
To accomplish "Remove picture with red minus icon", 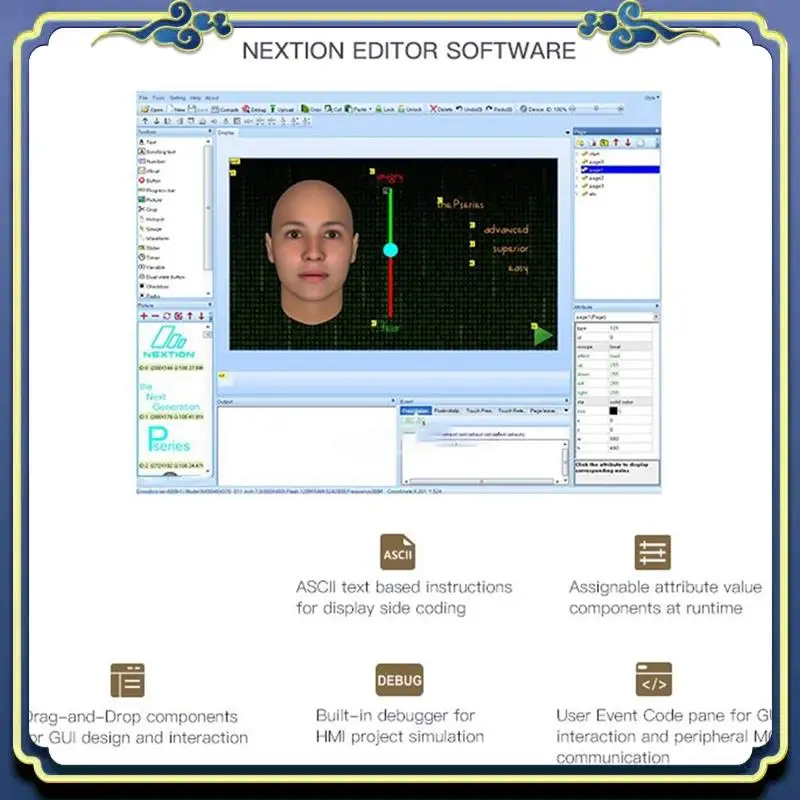I will coord(155,316).
